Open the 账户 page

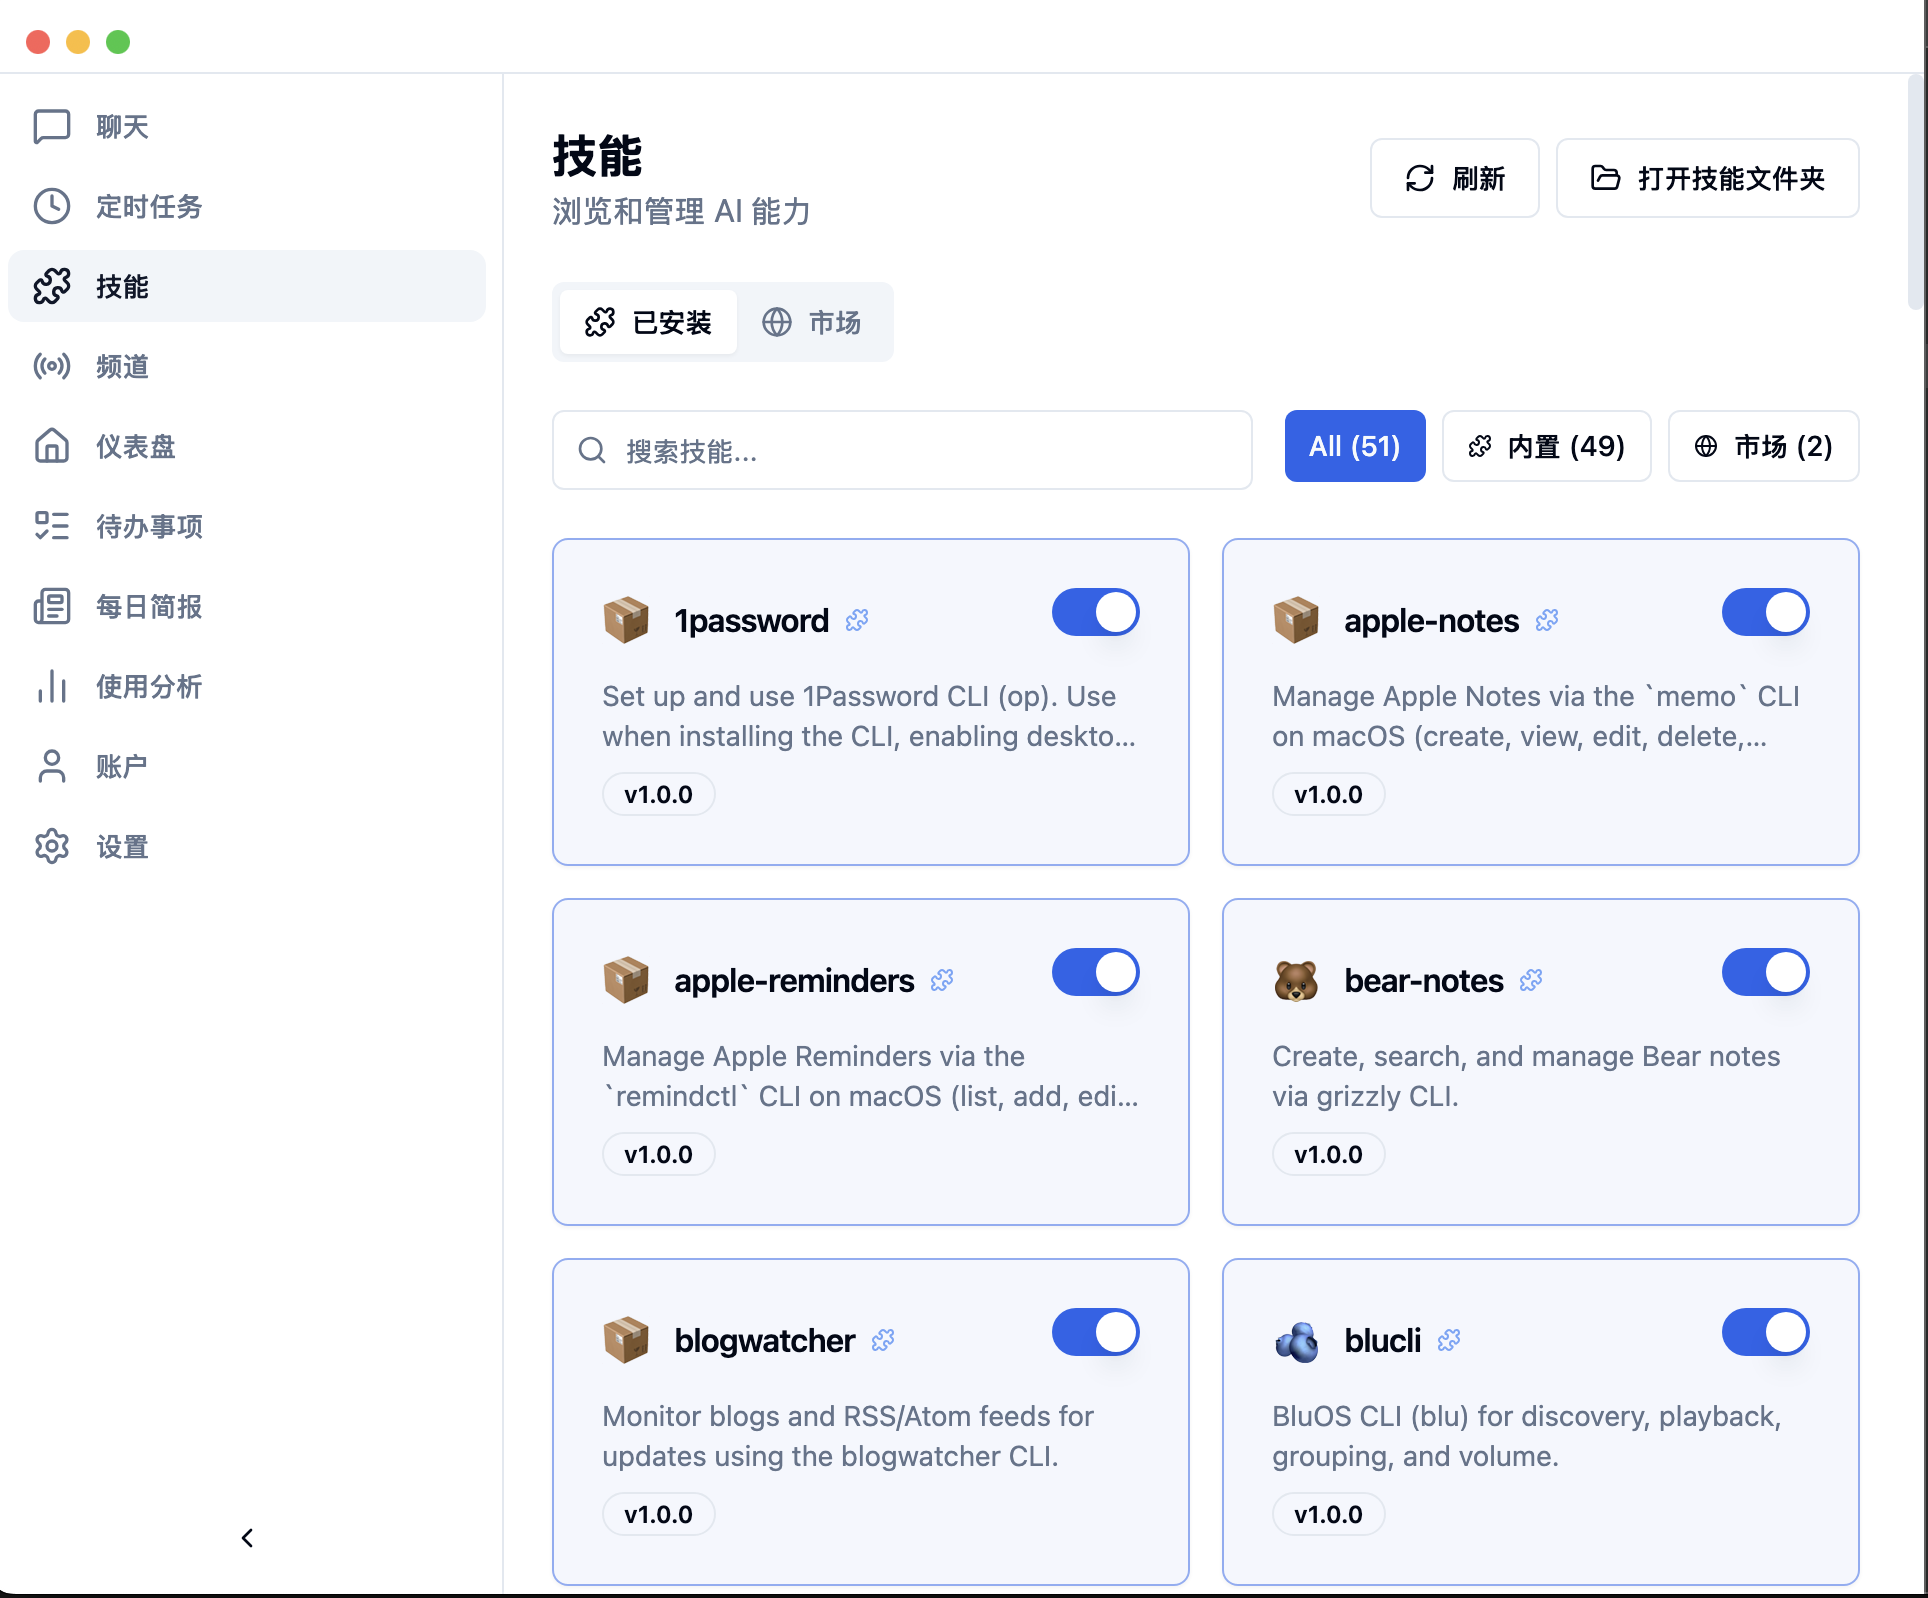[120, 766]
